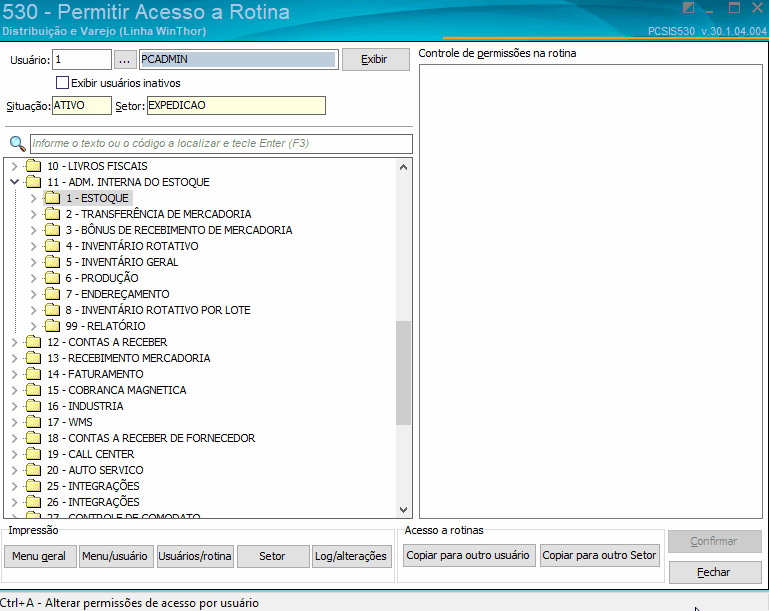Click folder icon of 25 - INTEGRAÇÕES
Screen dimensions: 769x611
tap(33, 486)
